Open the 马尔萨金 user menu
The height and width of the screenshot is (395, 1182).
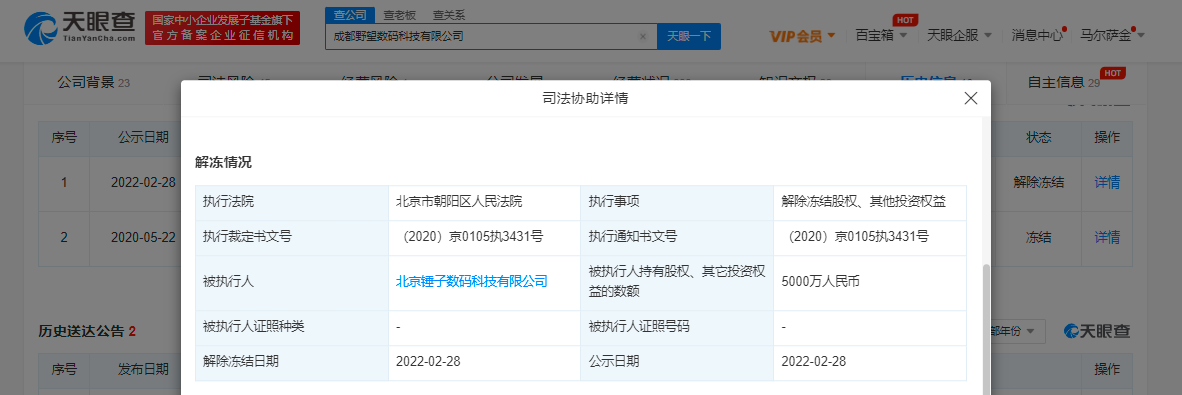pyautogui.click(x=1112, y=35)
